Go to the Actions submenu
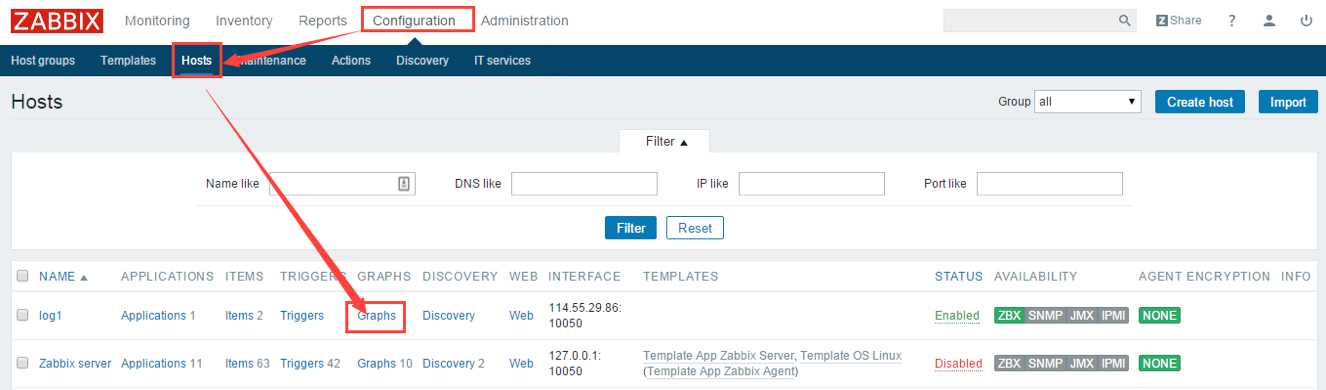The height and width of the screenshot is (390, 1326). [x=351, y=60]
